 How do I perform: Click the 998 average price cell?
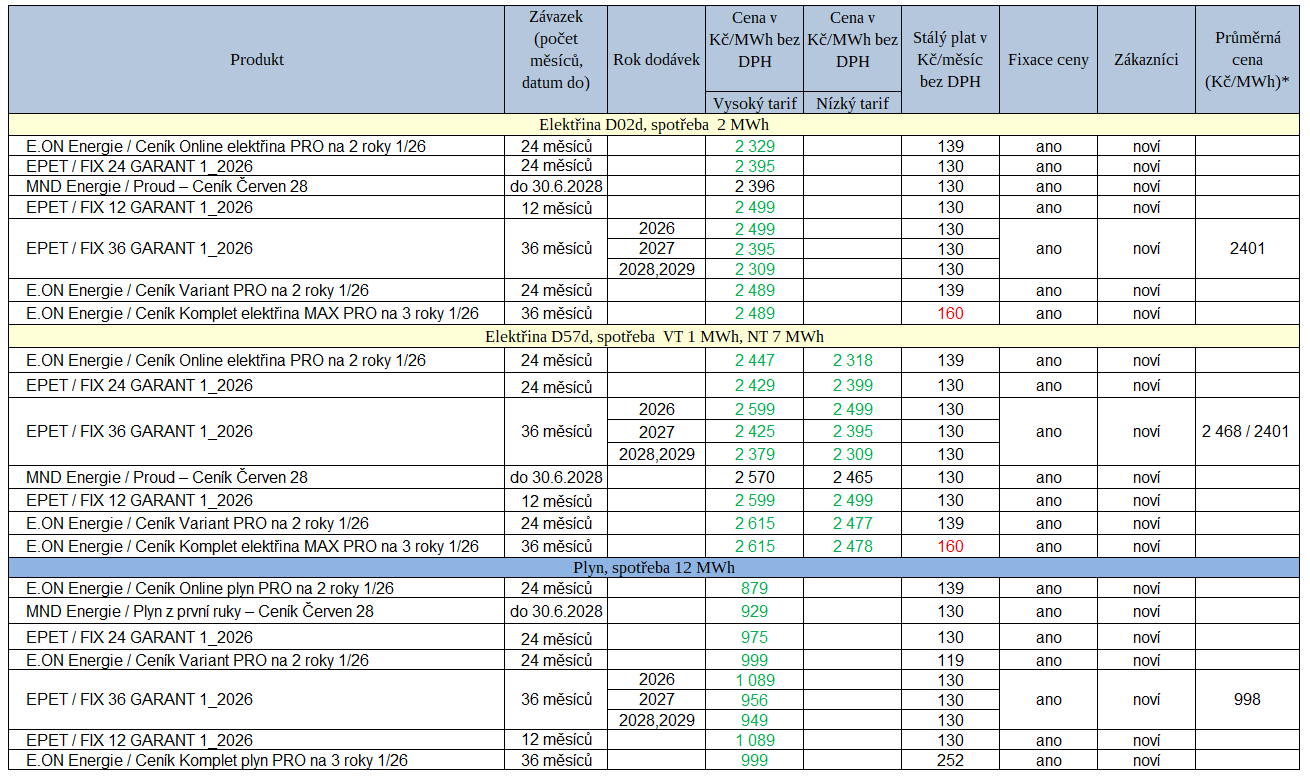click(x=1247, y=700)
